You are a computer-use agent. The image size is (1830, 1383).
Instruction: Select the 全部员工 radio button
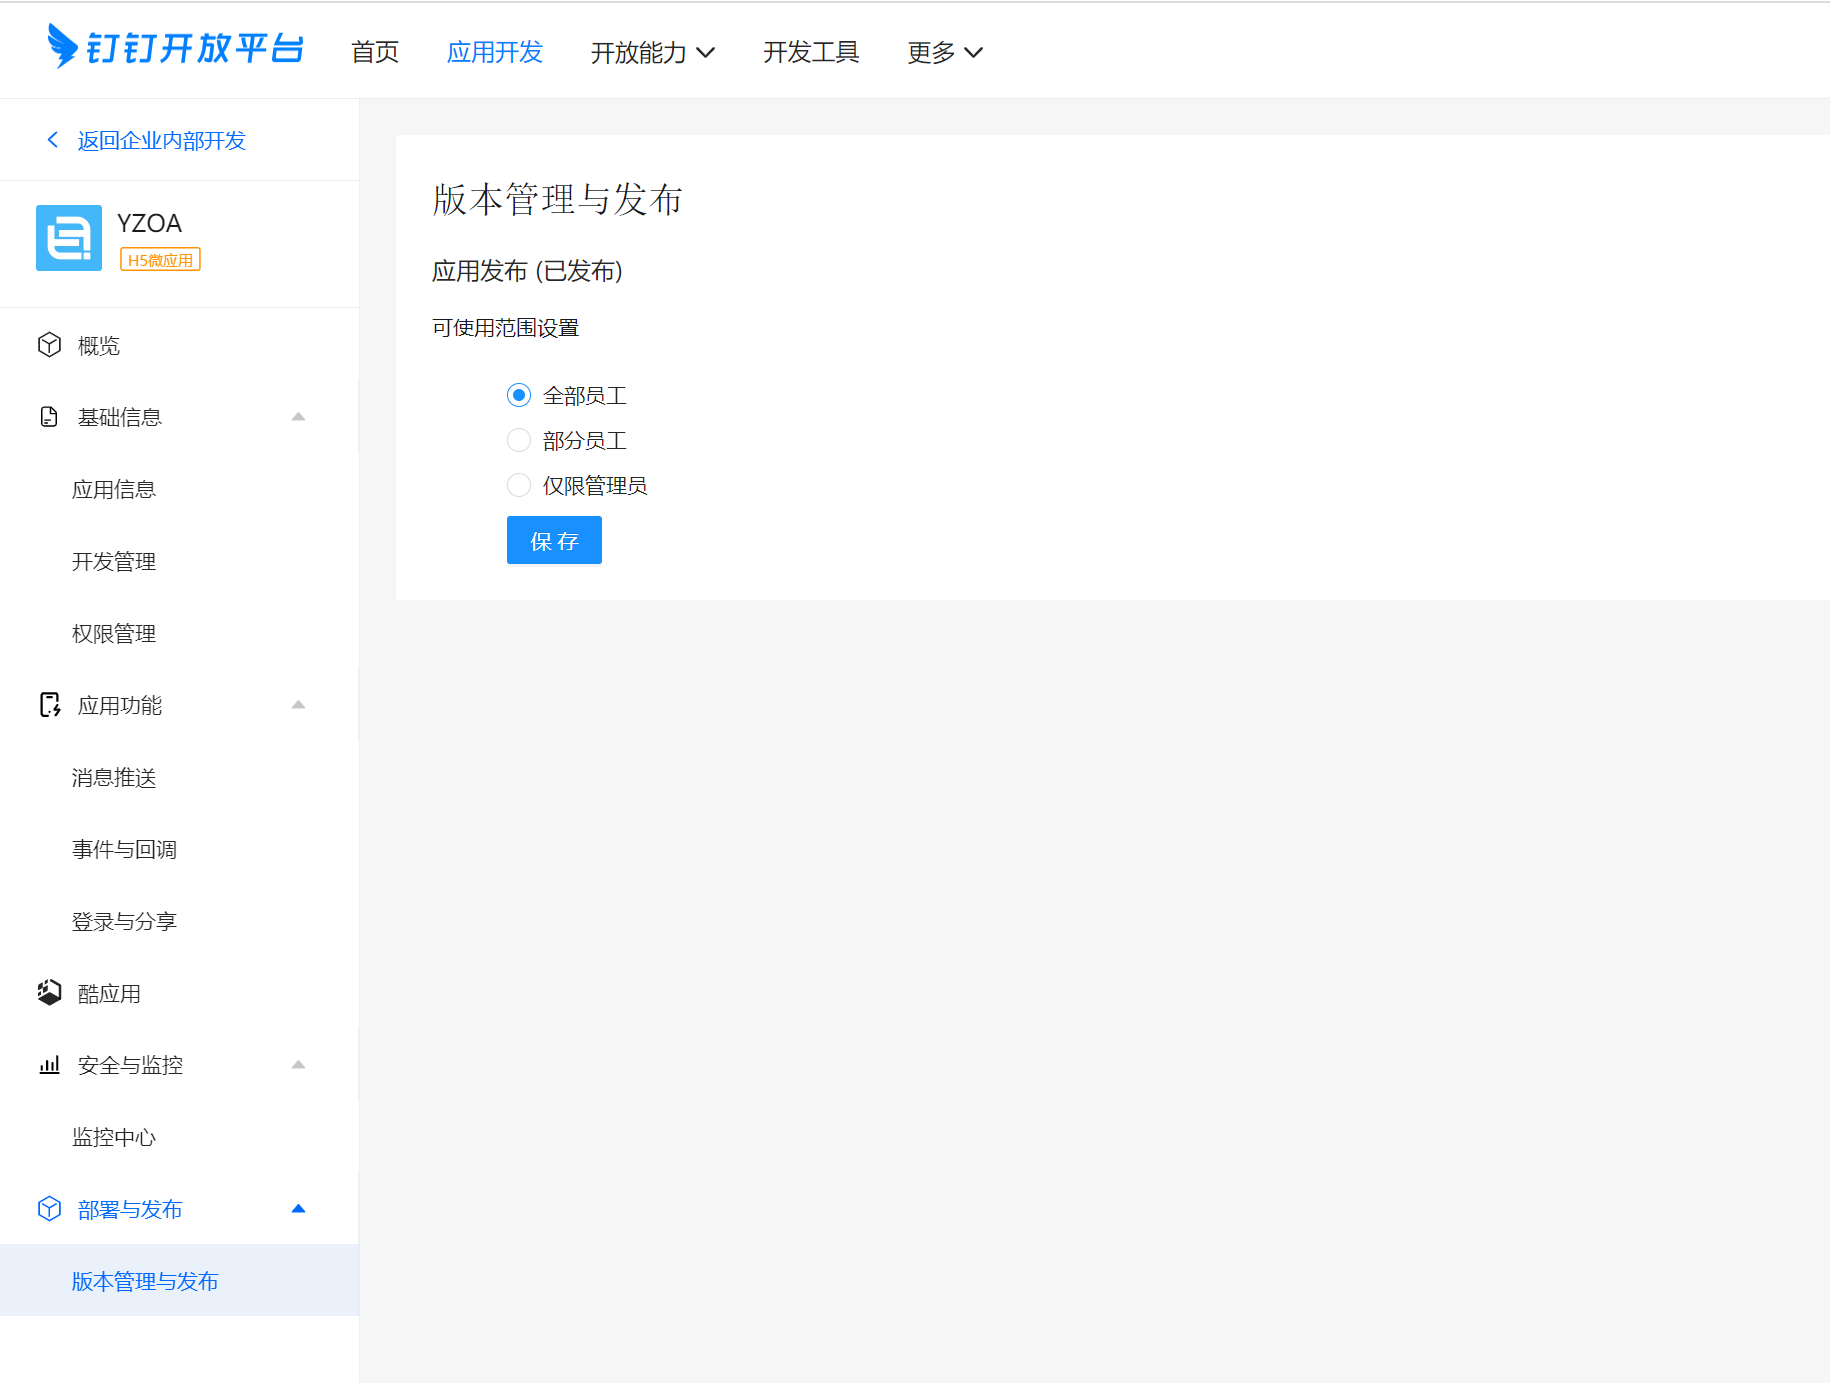[519, 396]
